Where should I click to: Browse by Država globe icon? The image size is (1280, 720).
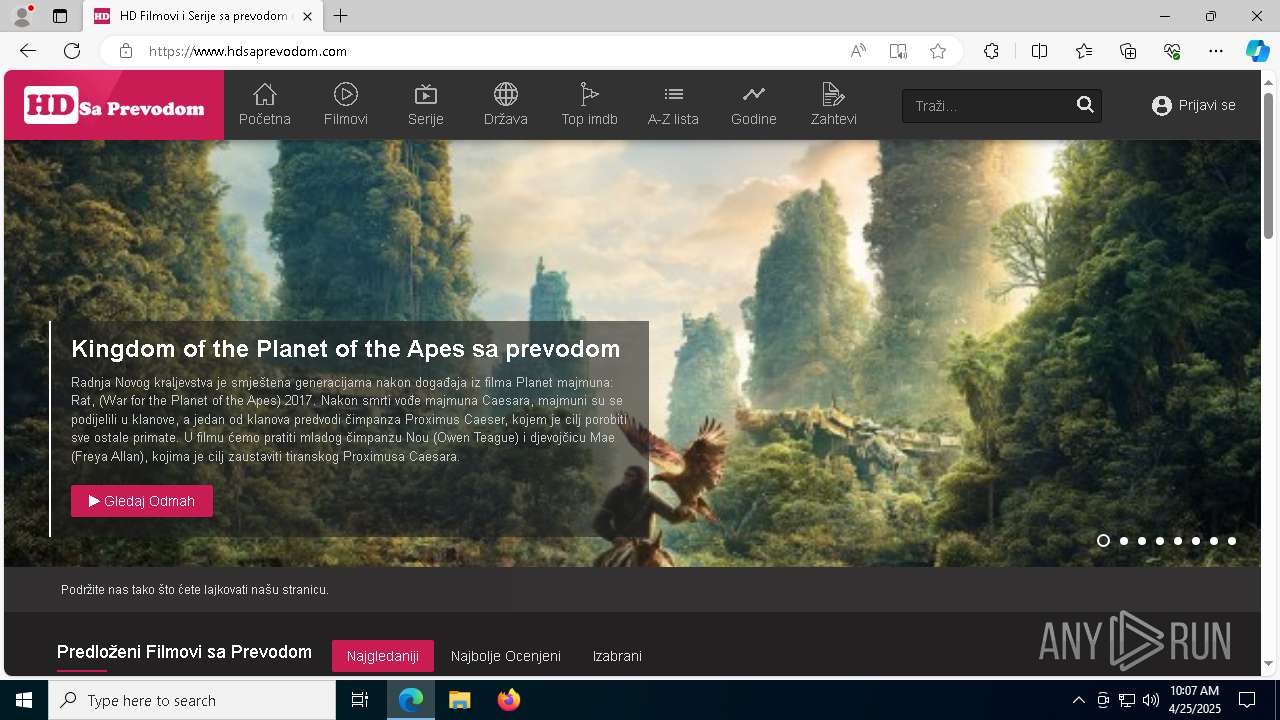point(506,95)
